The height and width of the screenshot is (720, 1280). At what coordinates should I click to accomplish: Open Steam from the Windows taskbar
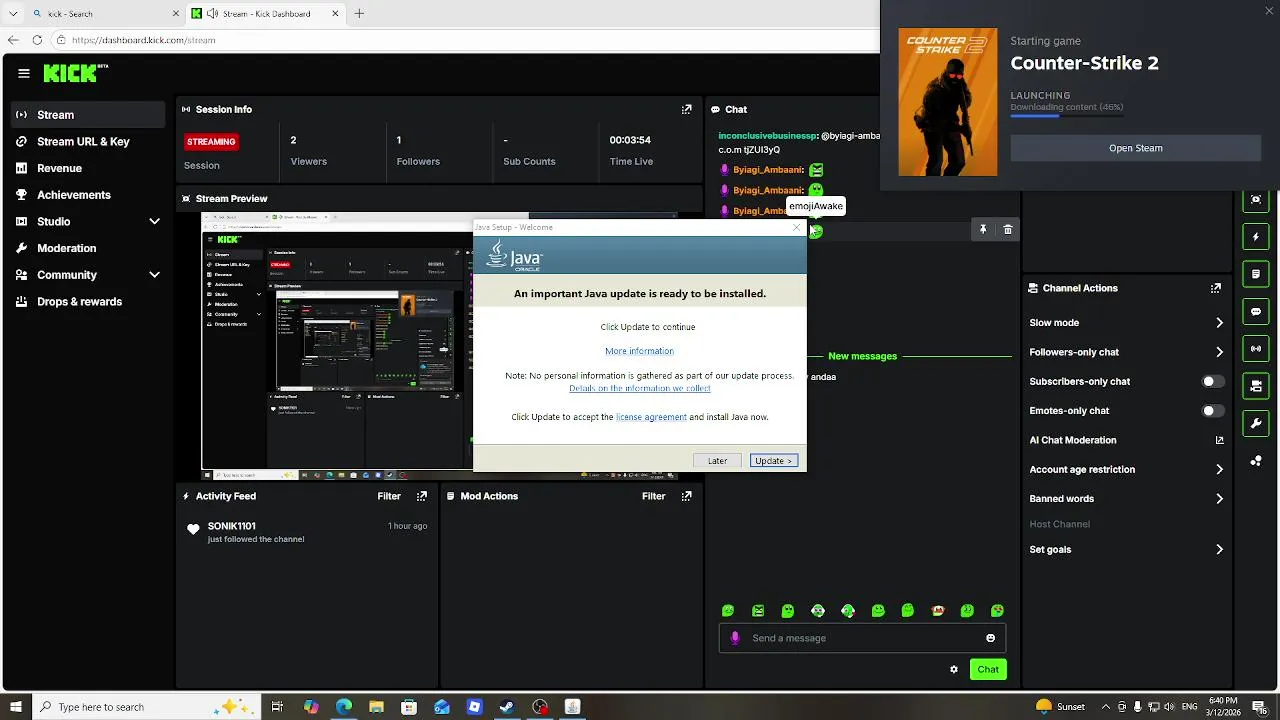tap(507, 707)
